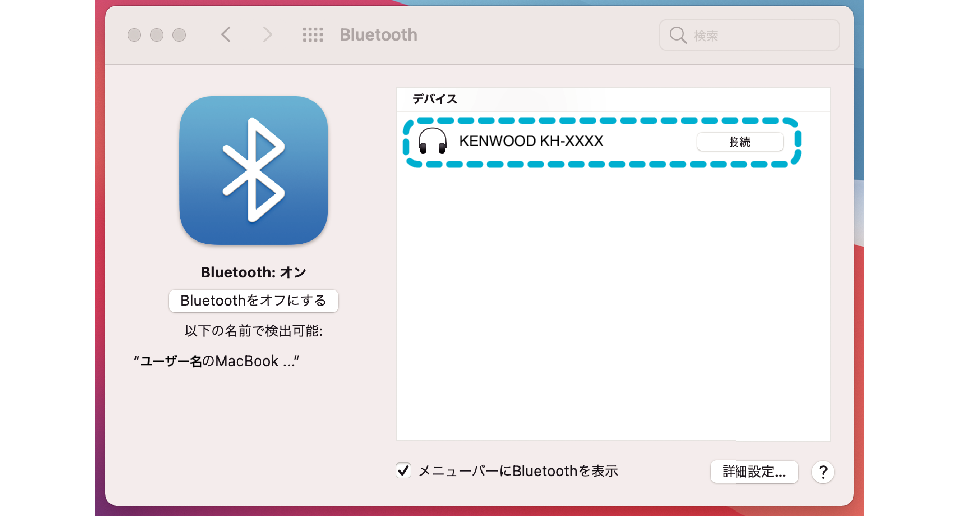Toggle メニューバーにBluetoothを表示 checkbox
Viewport: 958px width, 516px height.
coord(403,471)
